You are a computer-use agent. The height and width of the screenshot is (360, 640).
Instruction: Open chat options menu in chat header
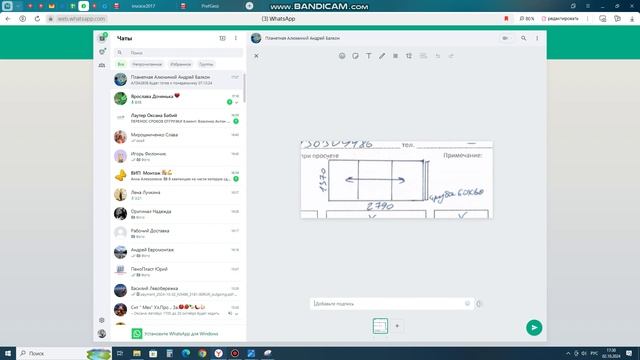[x=537, y=38]
